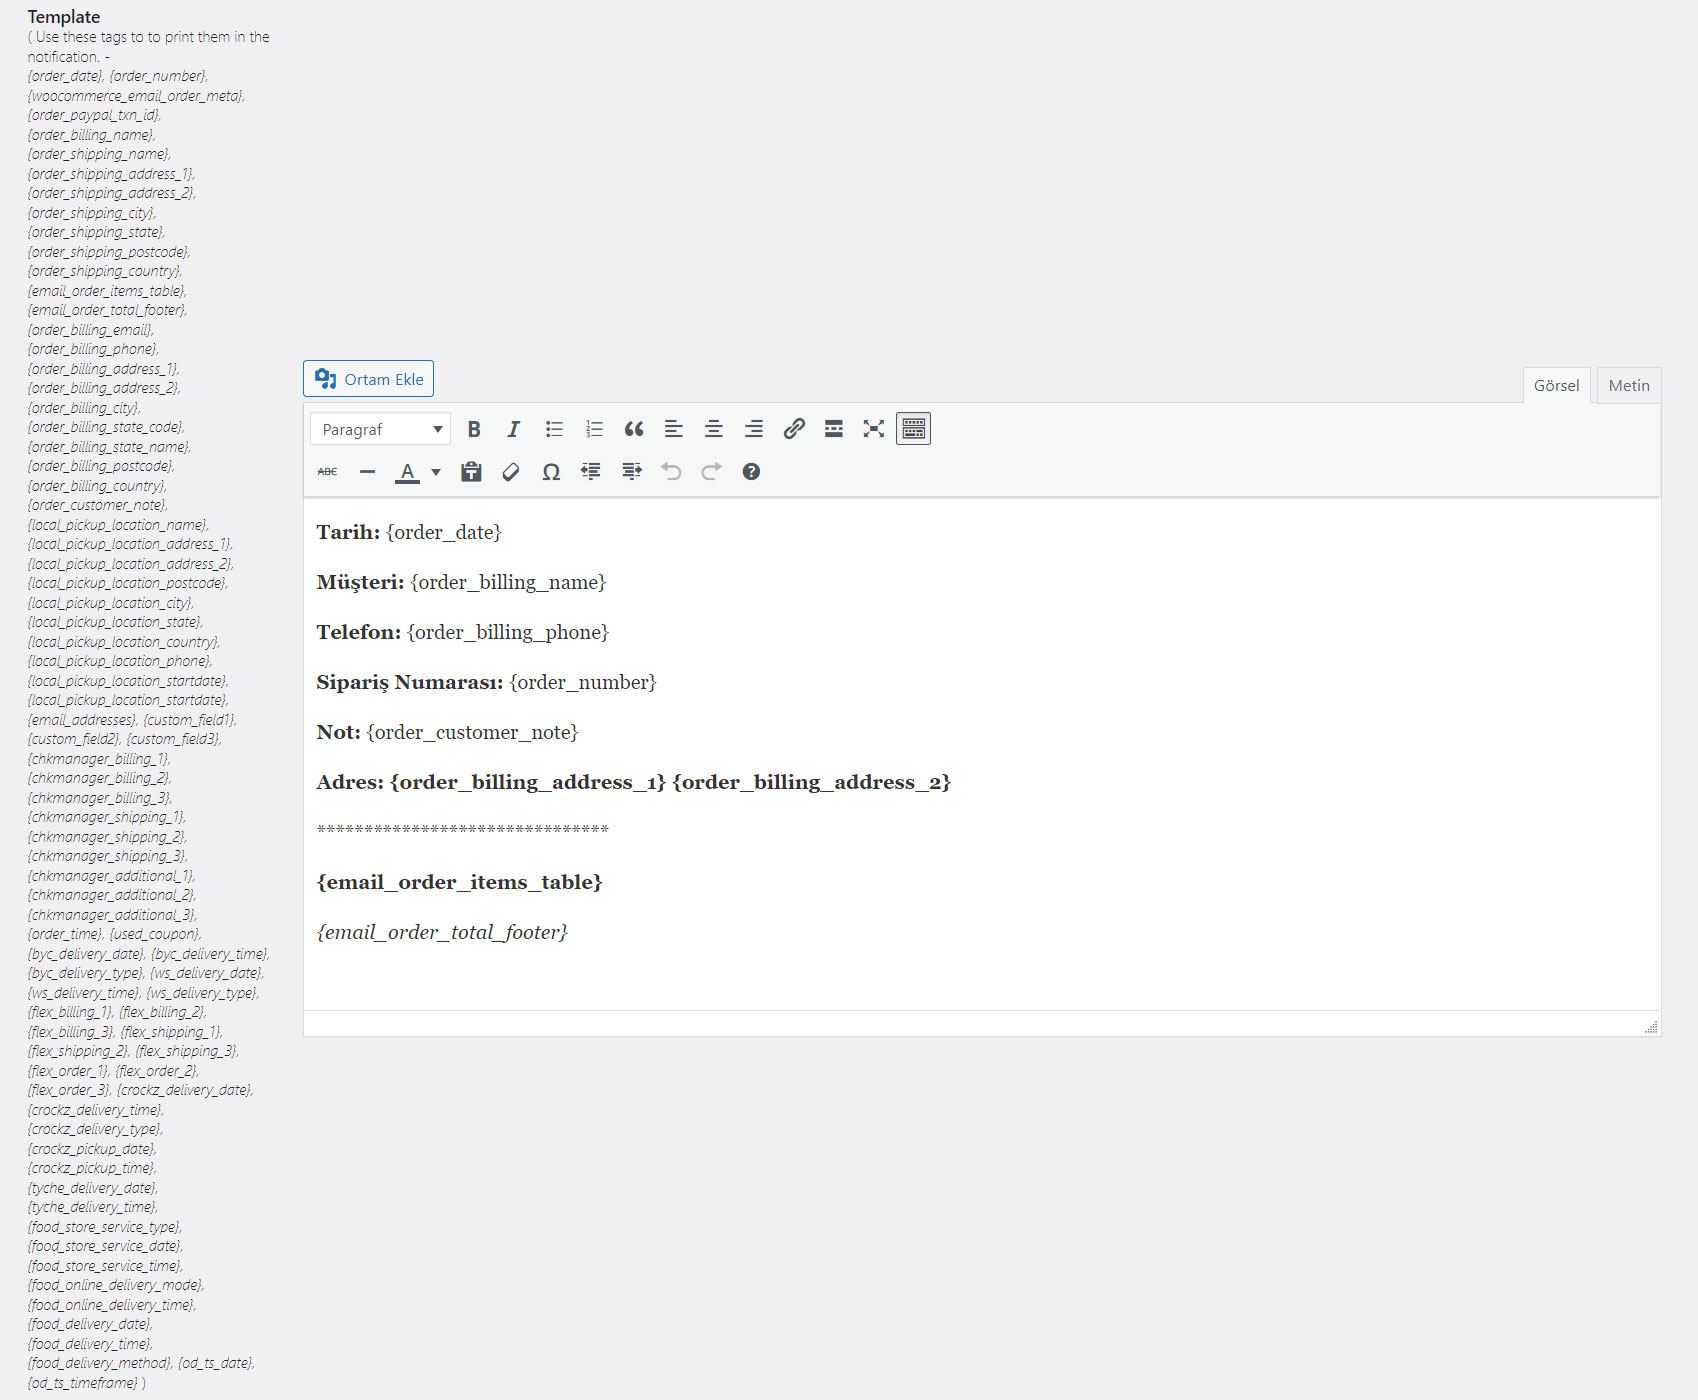Align text right
Screen dimensions: 1698x1400
tap(754, 429)
